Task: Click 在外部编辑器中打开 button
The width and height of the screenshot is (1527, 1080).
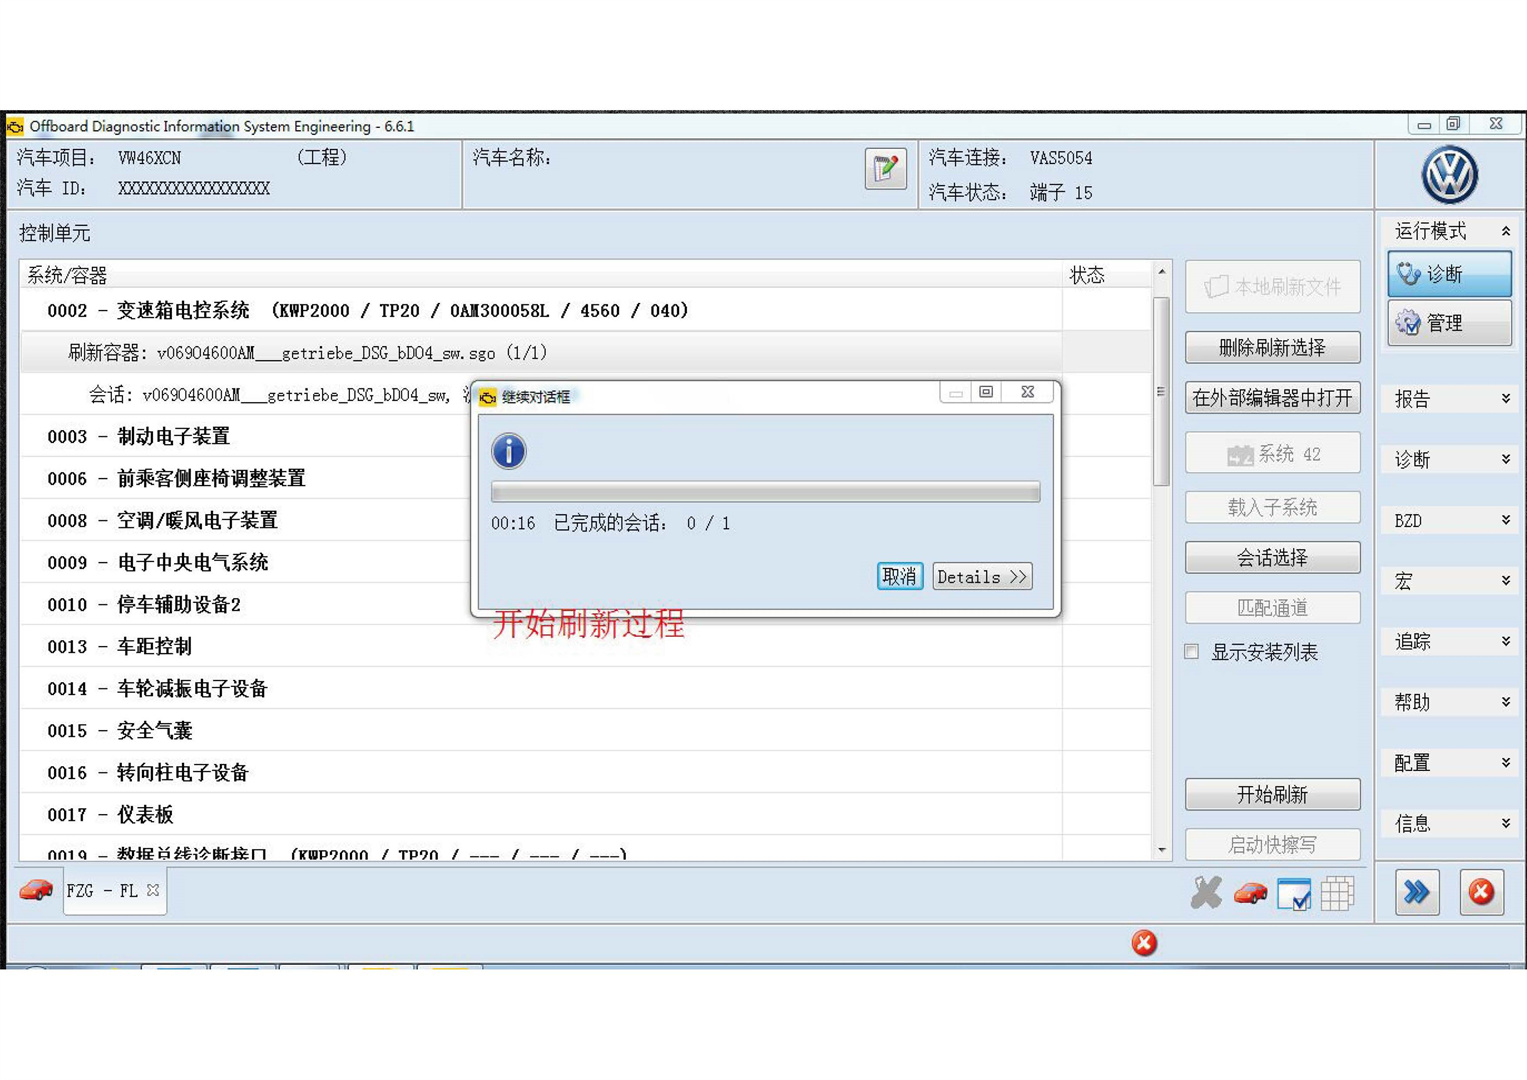Action: (1272, 398)
